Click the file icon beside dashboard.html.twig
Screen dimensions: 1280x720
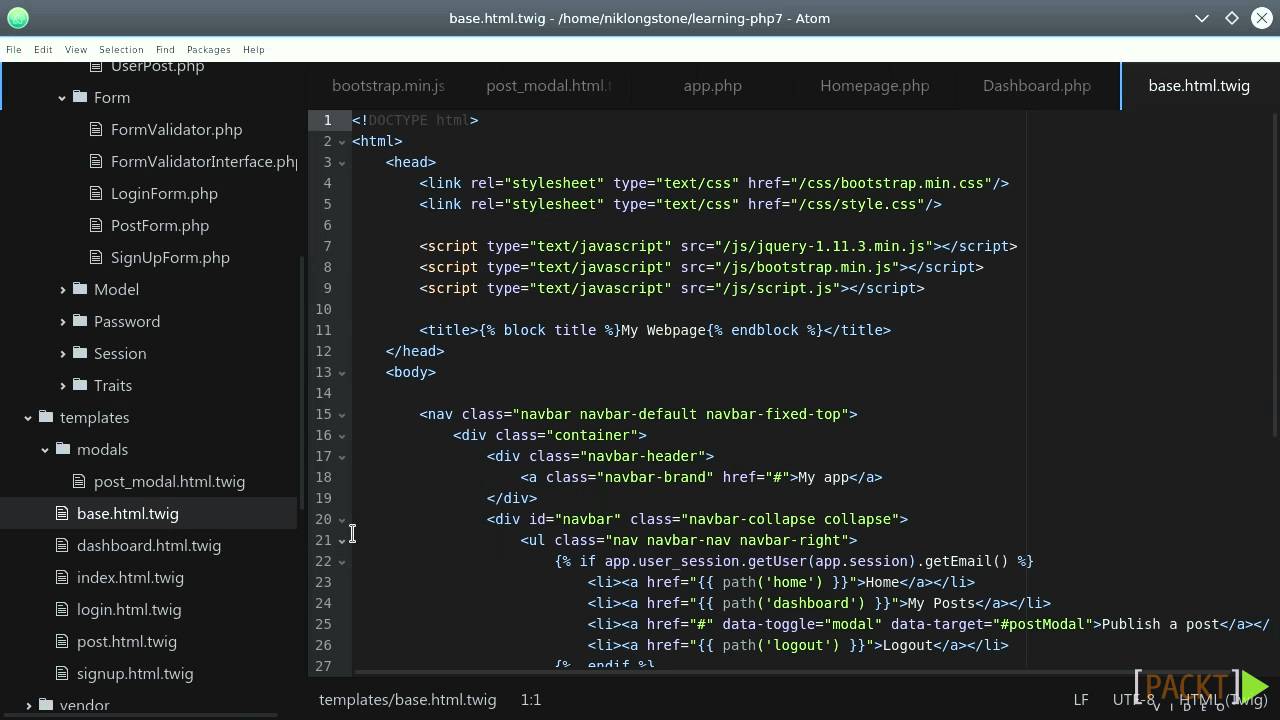point(62,545)
